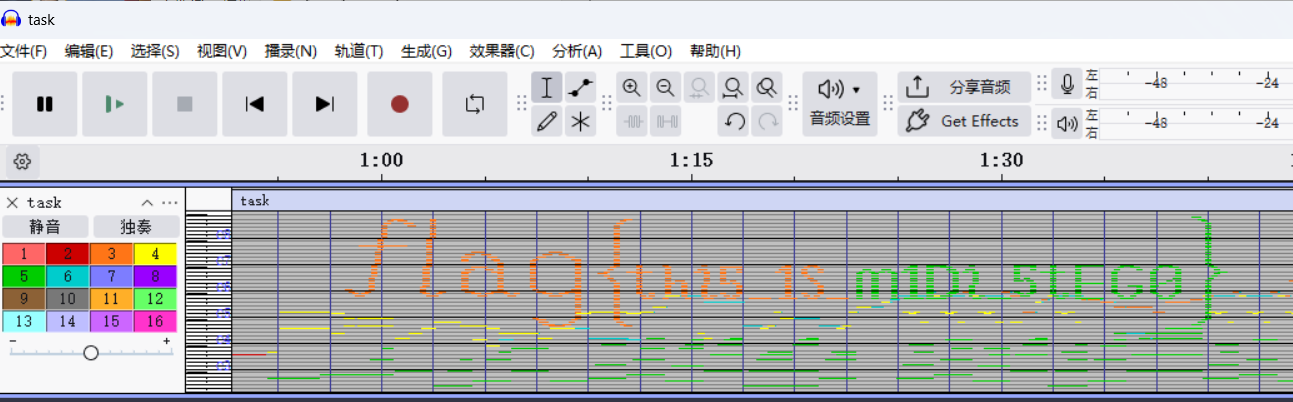
Task: Toggle MIDI channel 1 swatch
Action: (23, 253)
